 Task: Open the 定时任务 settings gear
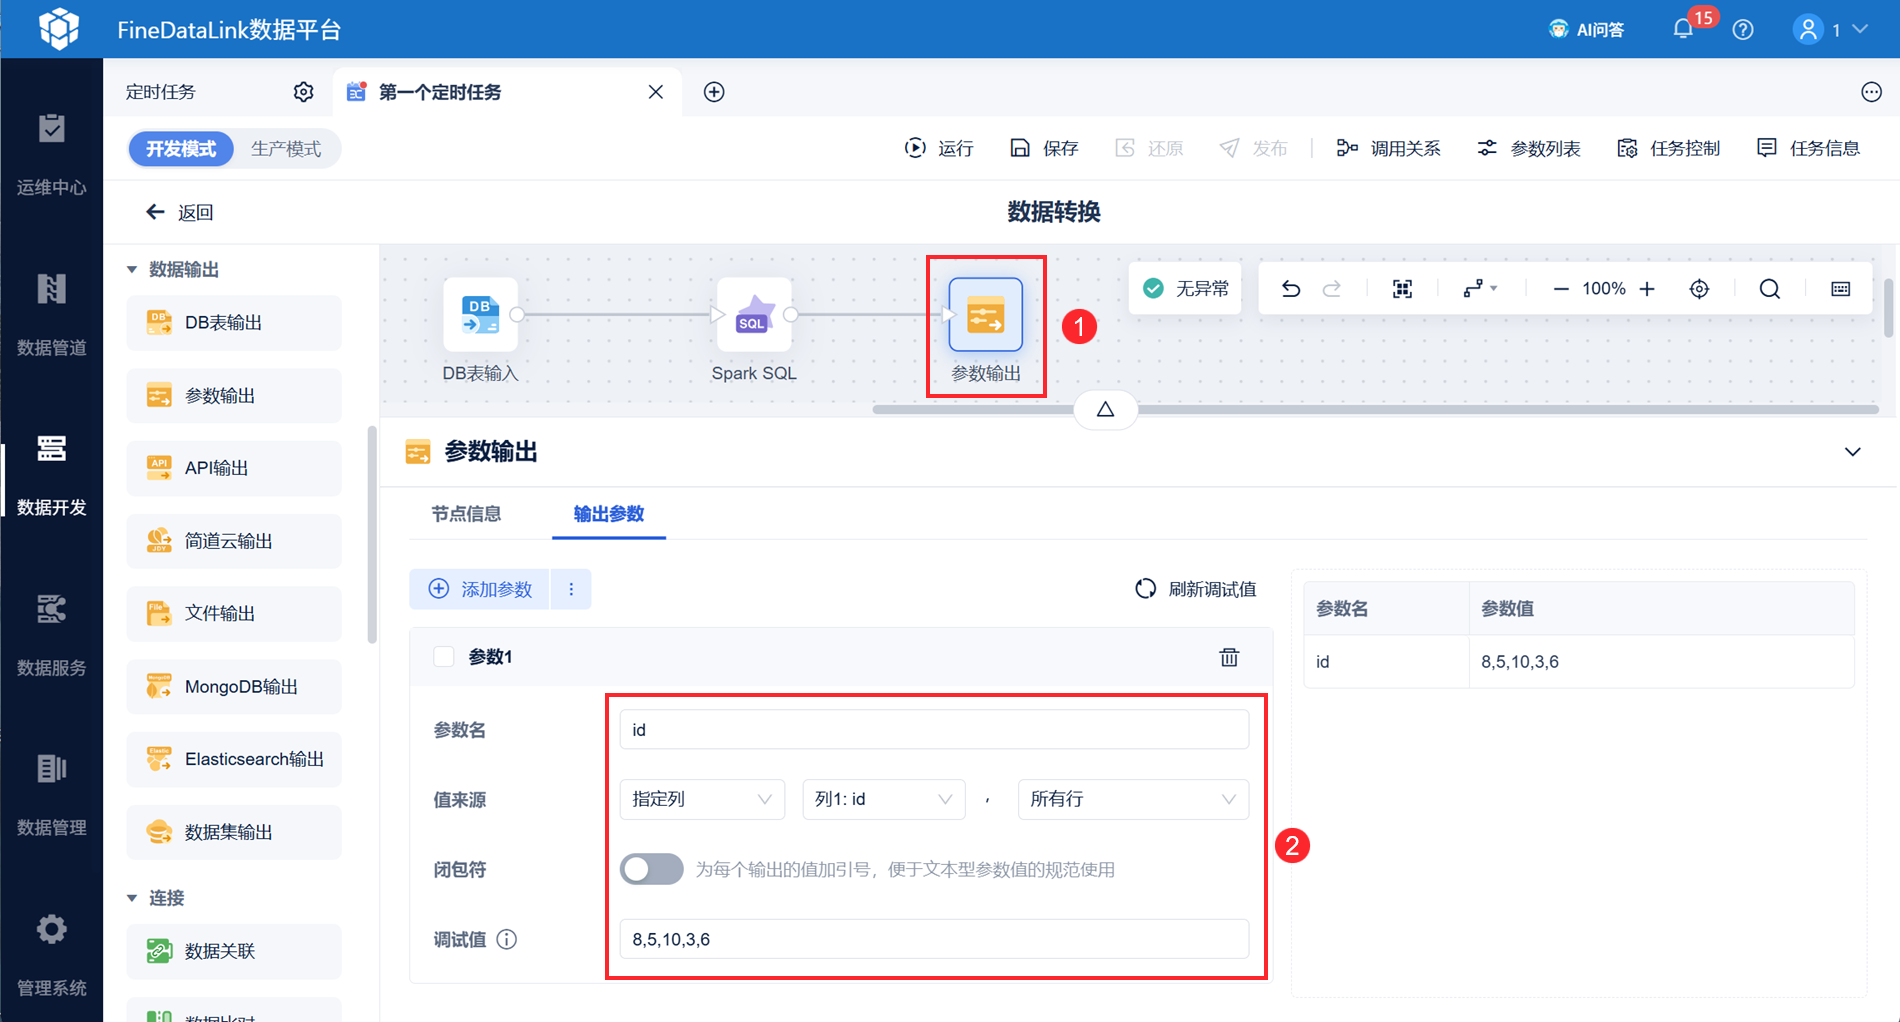303,92
